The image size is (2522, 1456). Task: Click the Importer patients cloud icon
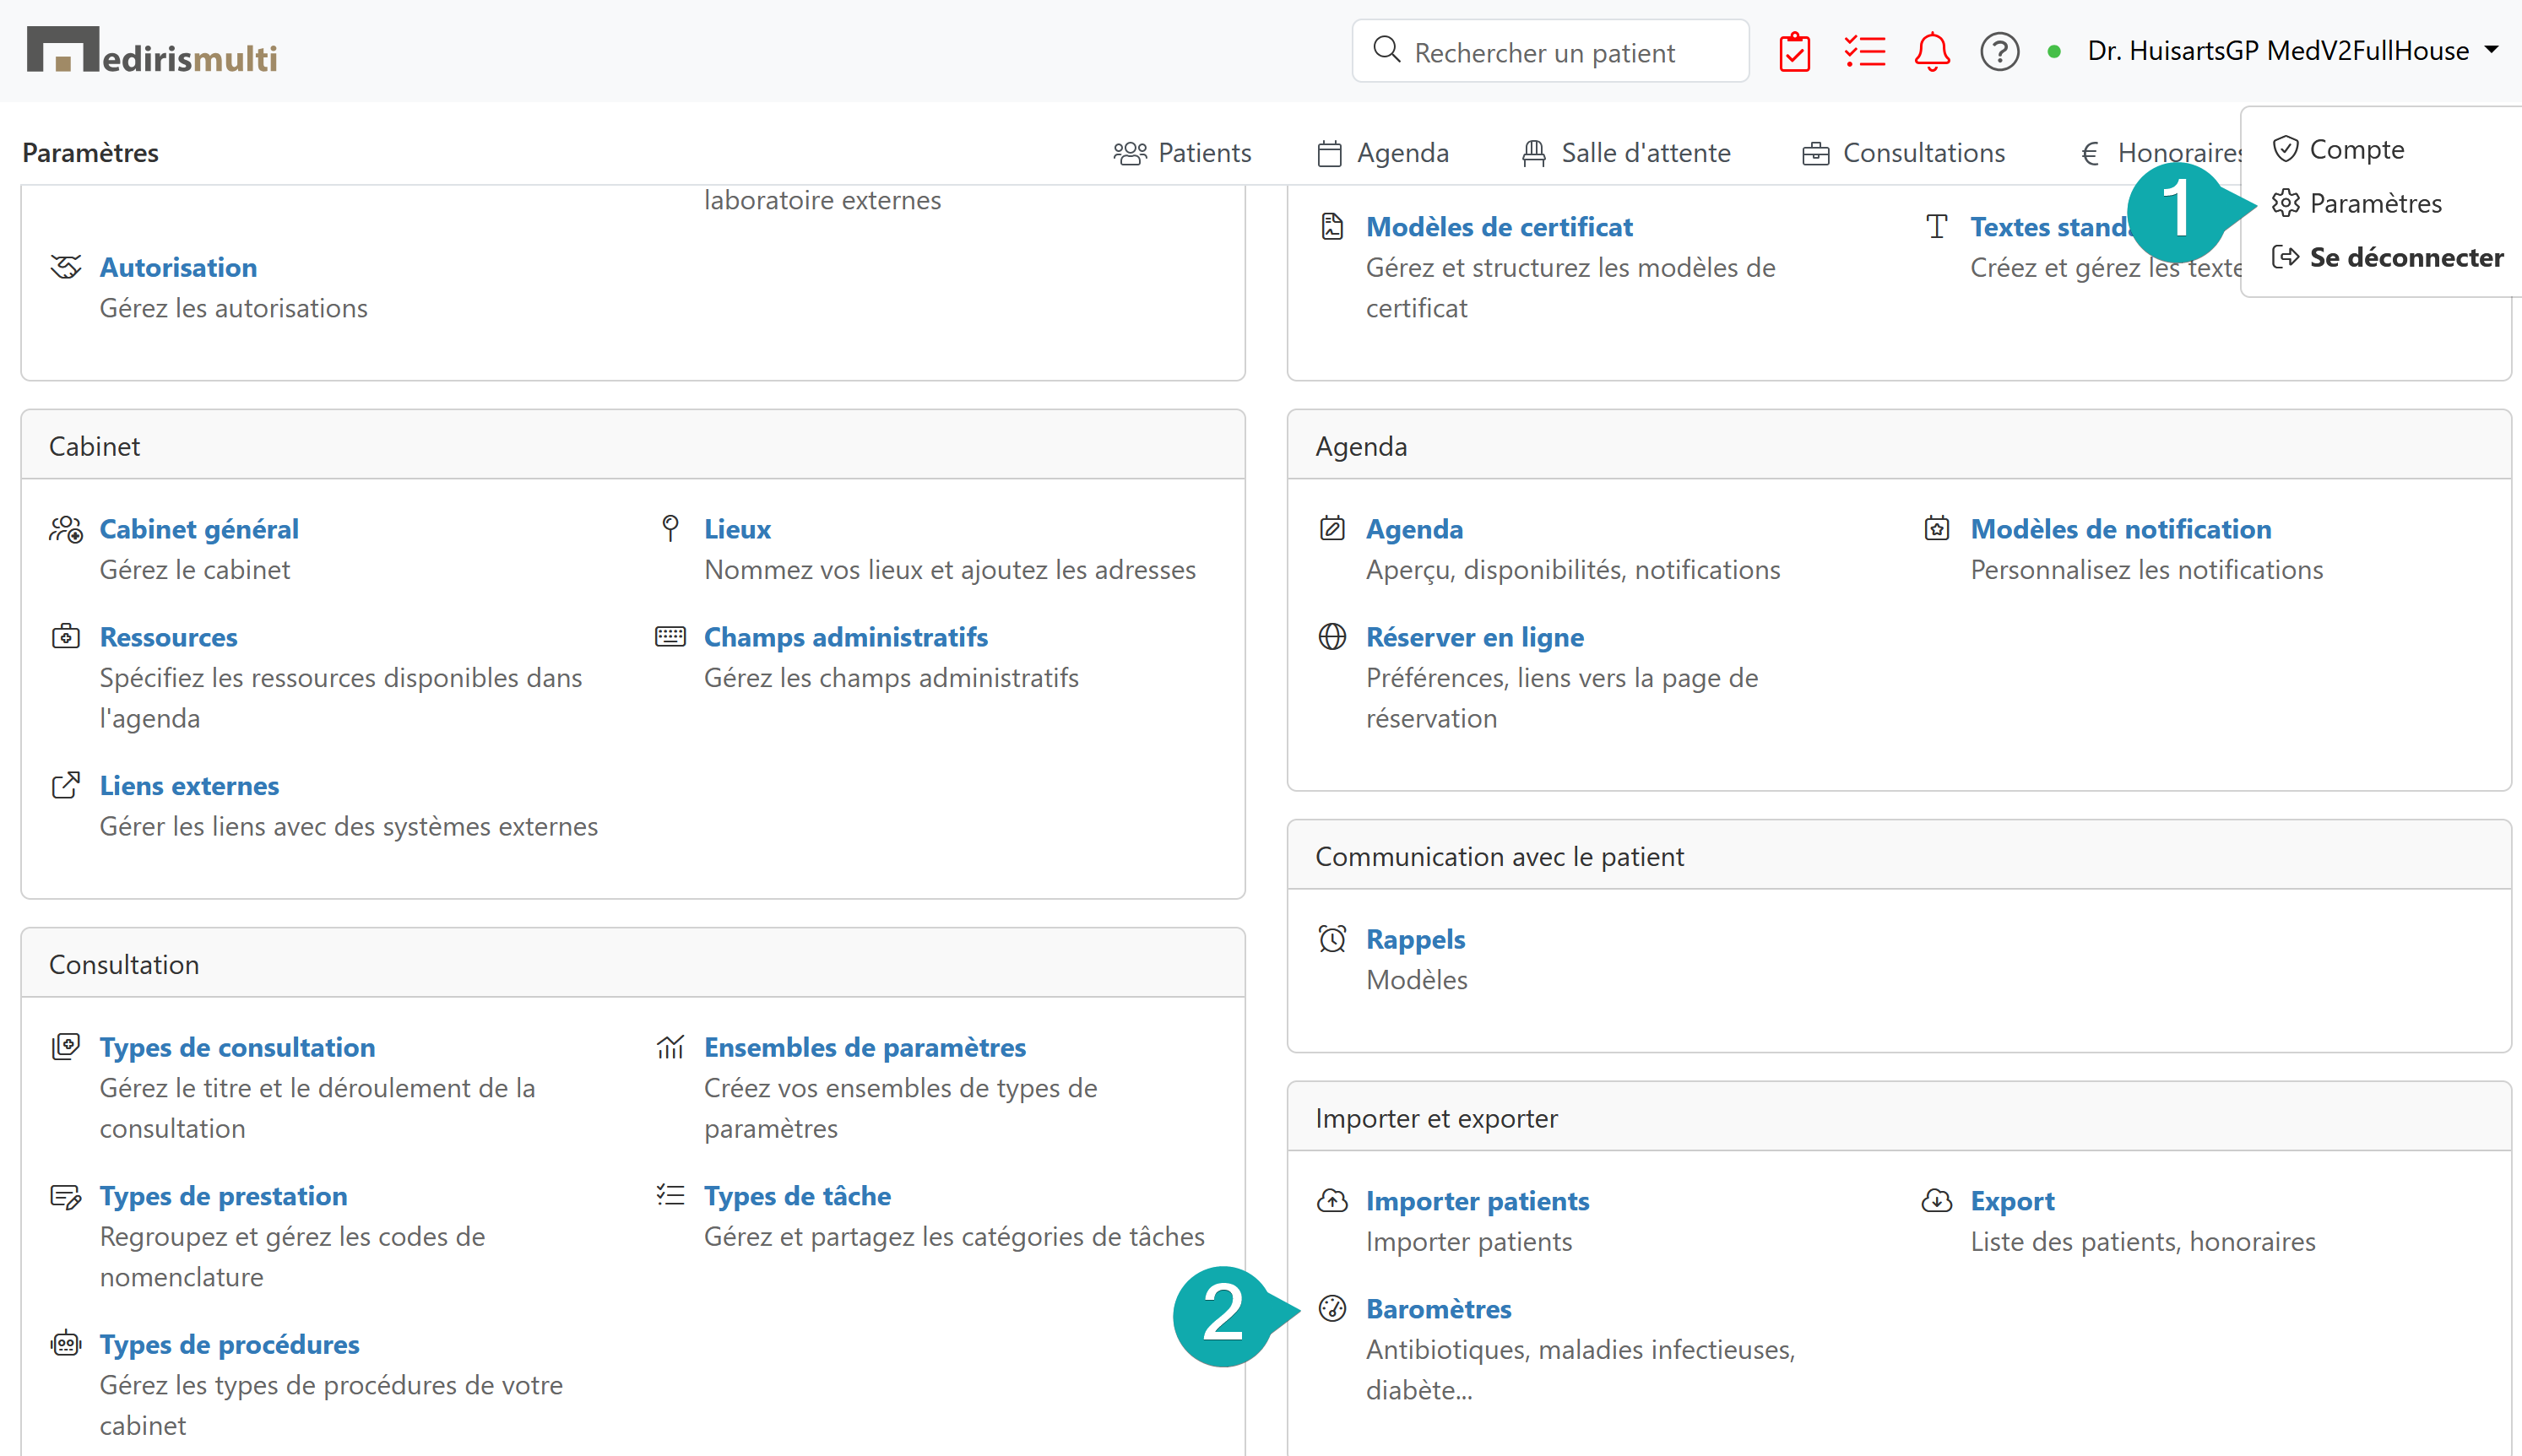pyautogui.click(x=1332, y=1200)
